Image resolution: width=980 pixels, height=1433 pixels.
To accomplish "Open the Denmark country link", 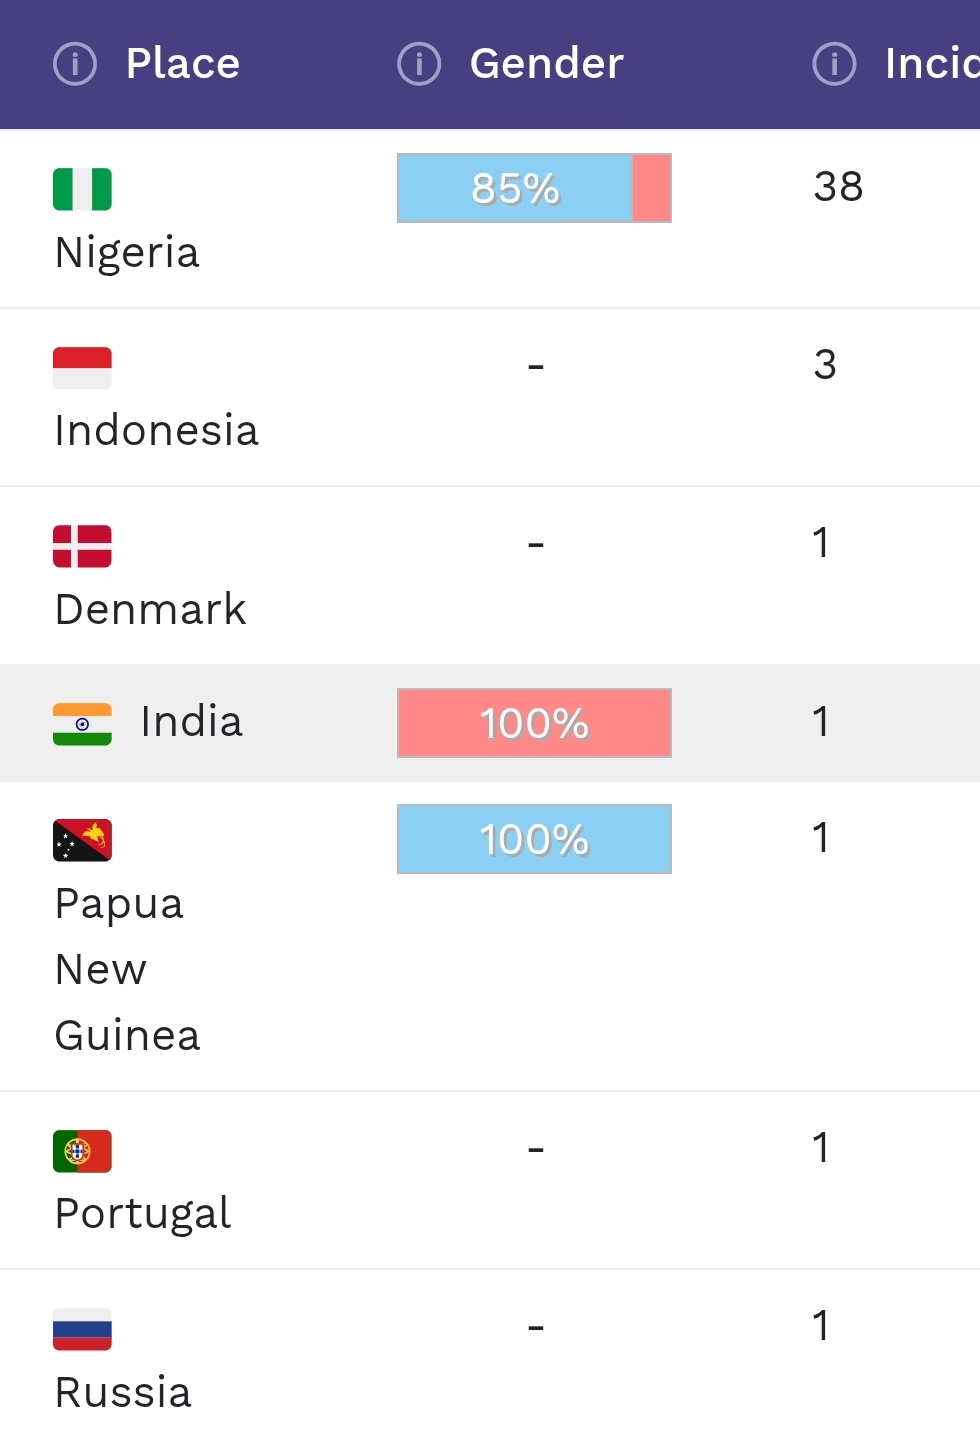I will (x=150, y=610).
